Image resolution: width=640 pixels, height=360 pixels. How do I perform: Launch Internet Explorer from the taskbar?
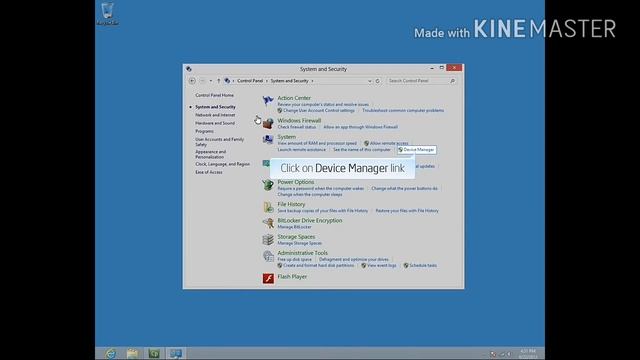[111, 353]
